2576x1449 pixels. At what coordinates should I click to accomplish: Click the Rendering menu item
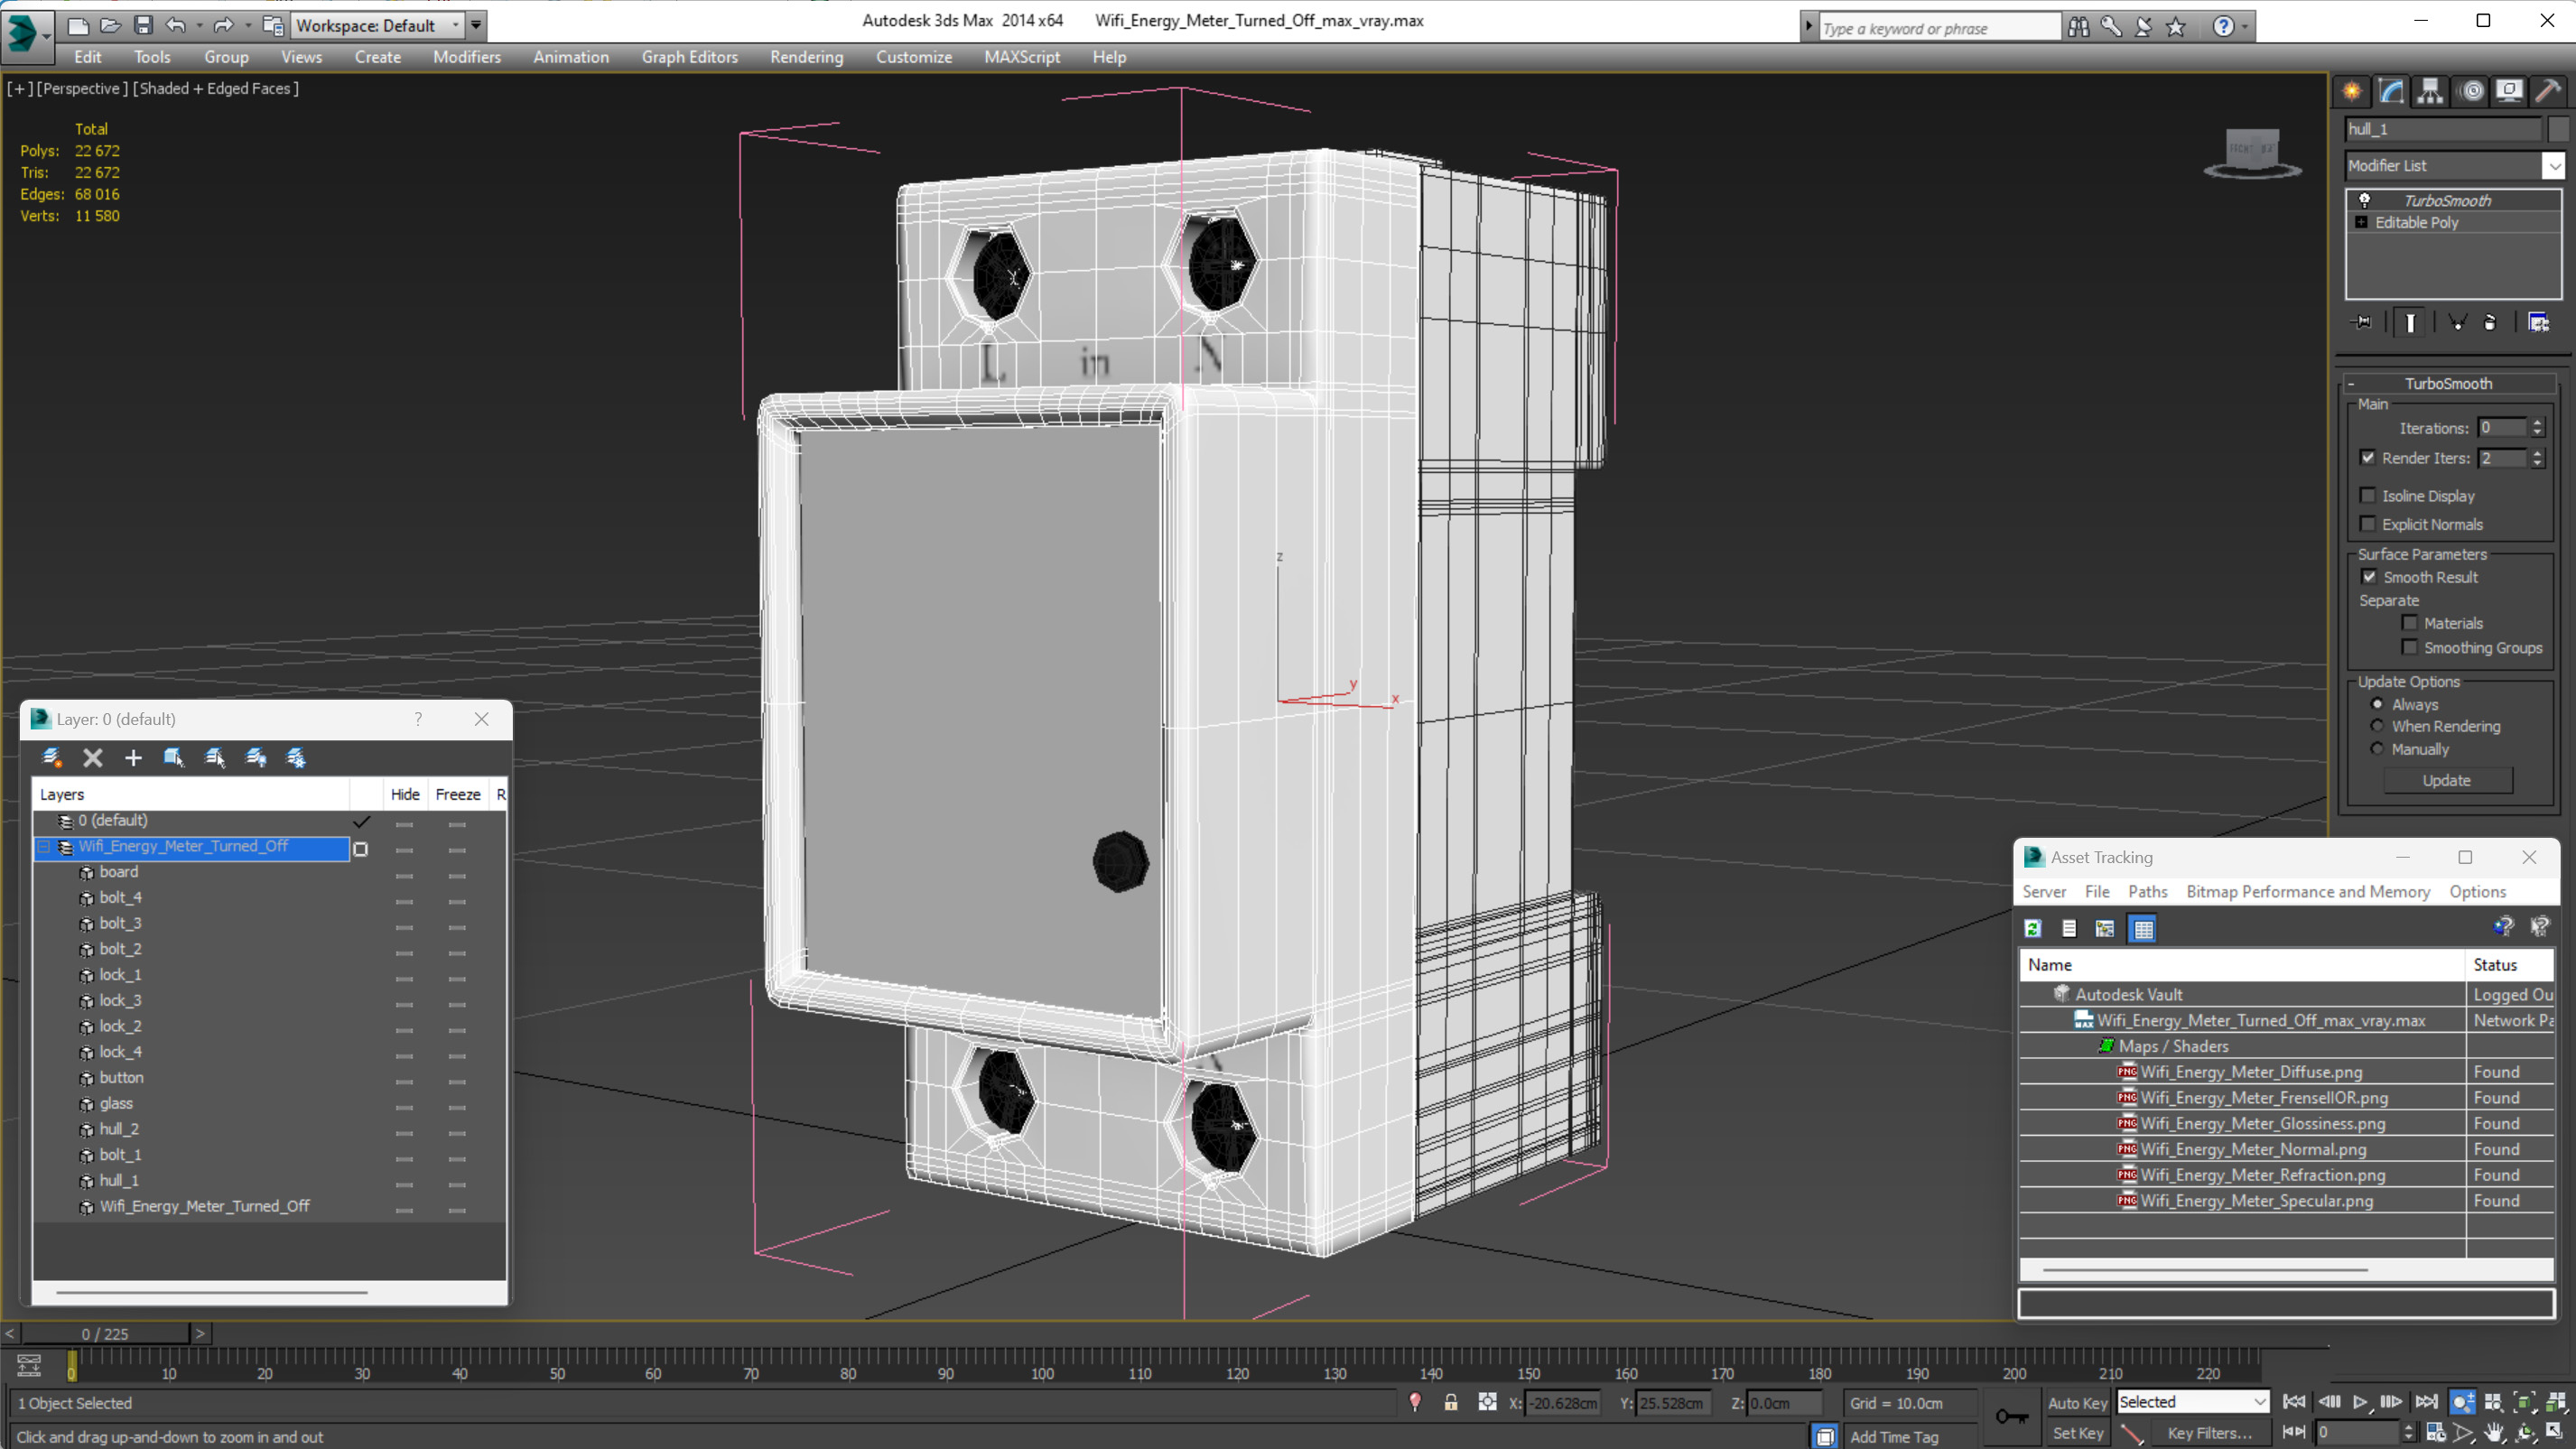pos(807,55)
